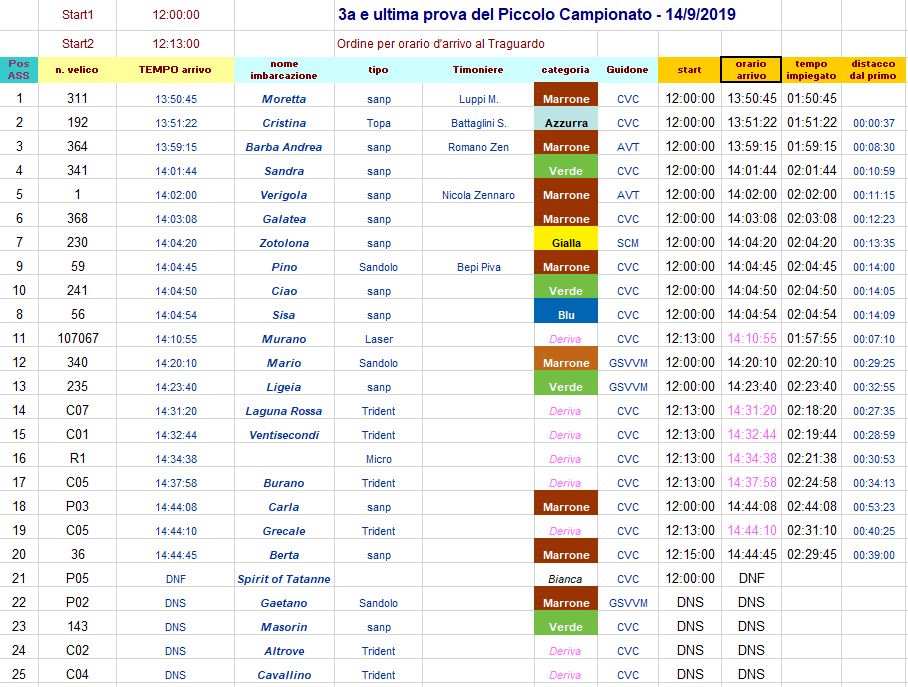Click boat name 'Altrove'
908x687 pixels.
(x=284, y=651)
